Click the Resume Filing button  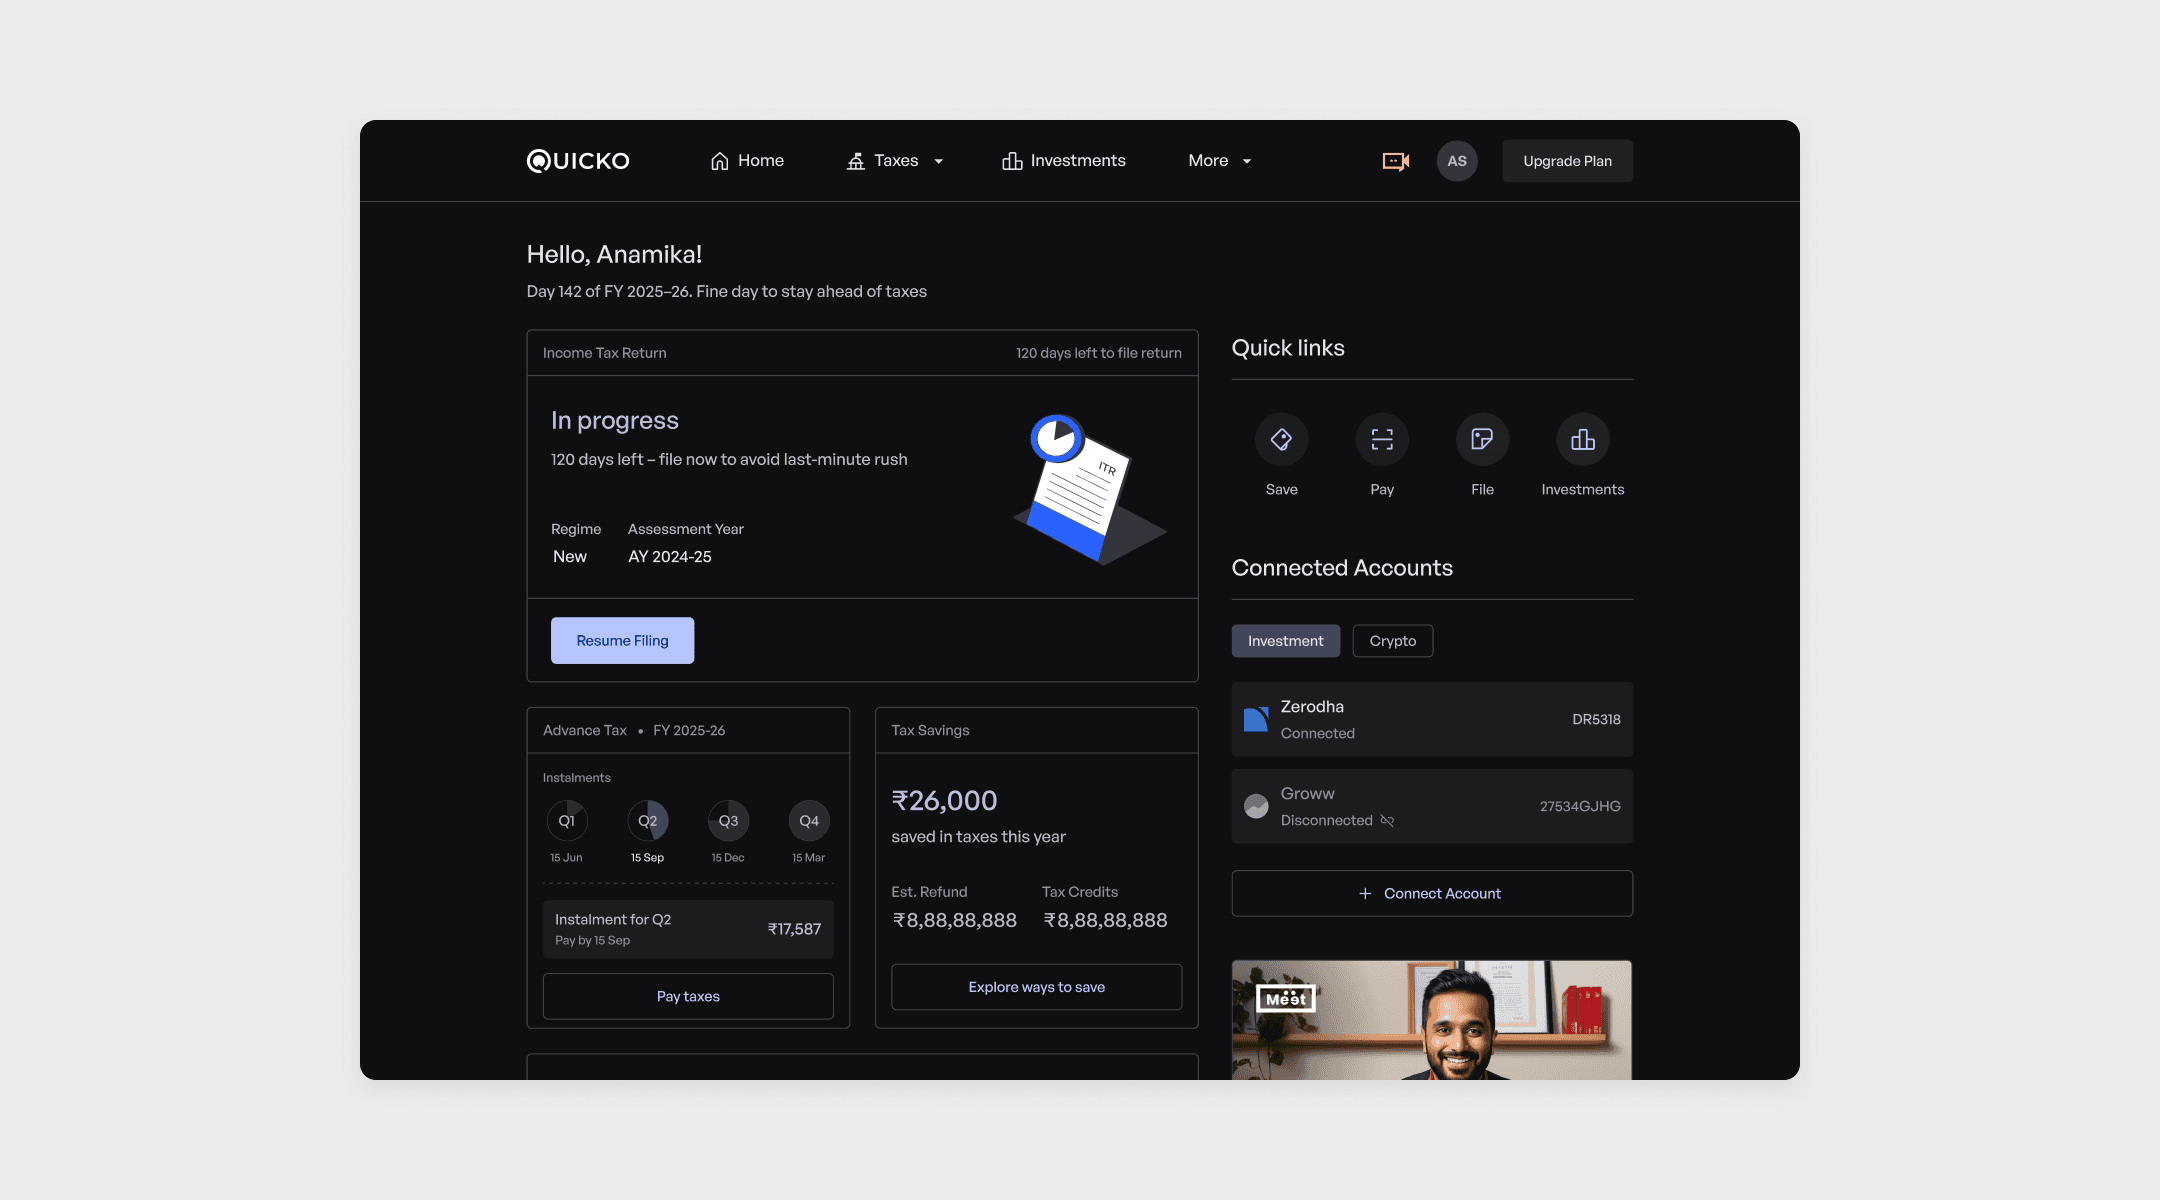[x=622, y=641]
